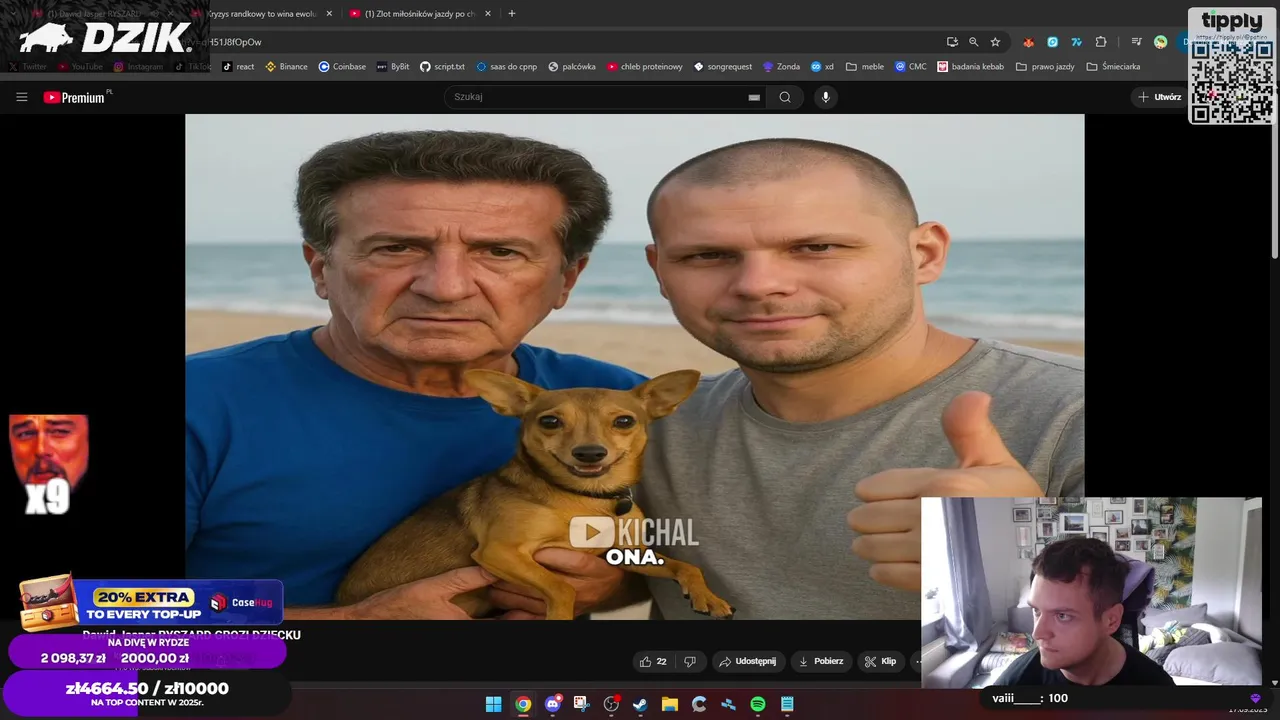
Task: Open Spotify from the taskbar
Action: 758,704
